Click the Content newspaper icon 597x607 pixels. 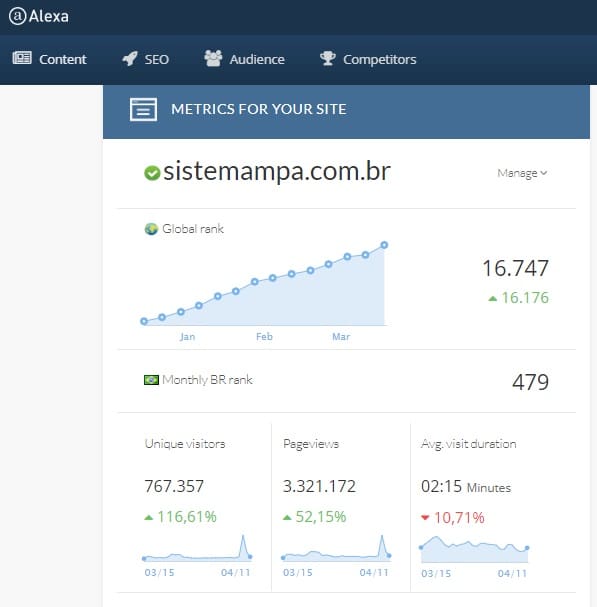pyautogui.click(x=22, y=58)
